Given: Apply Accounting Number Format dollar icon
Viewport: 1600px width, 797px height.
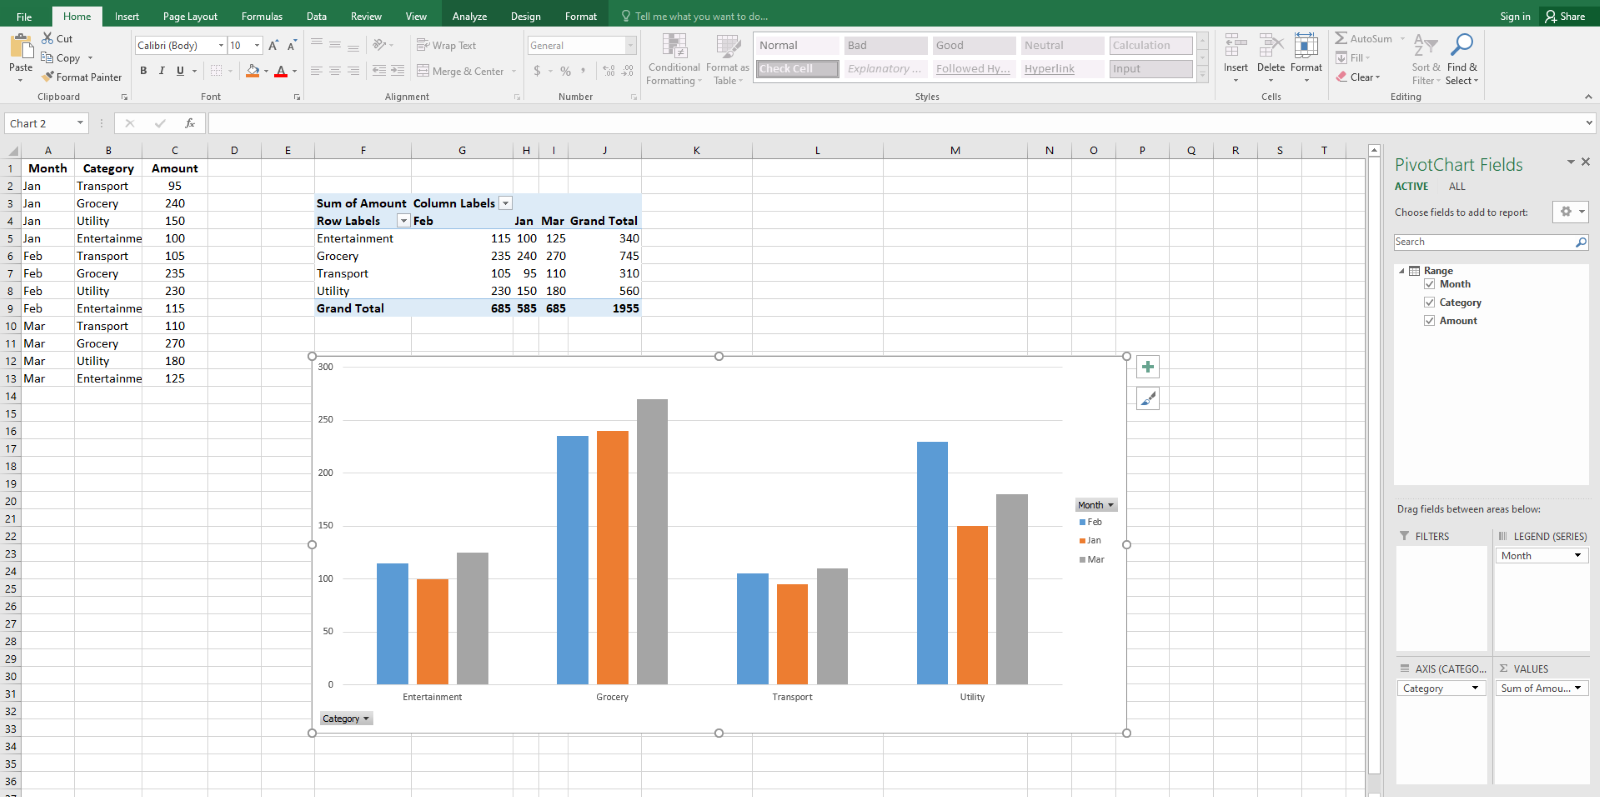Looking at the screenshot, I should 537,71.
